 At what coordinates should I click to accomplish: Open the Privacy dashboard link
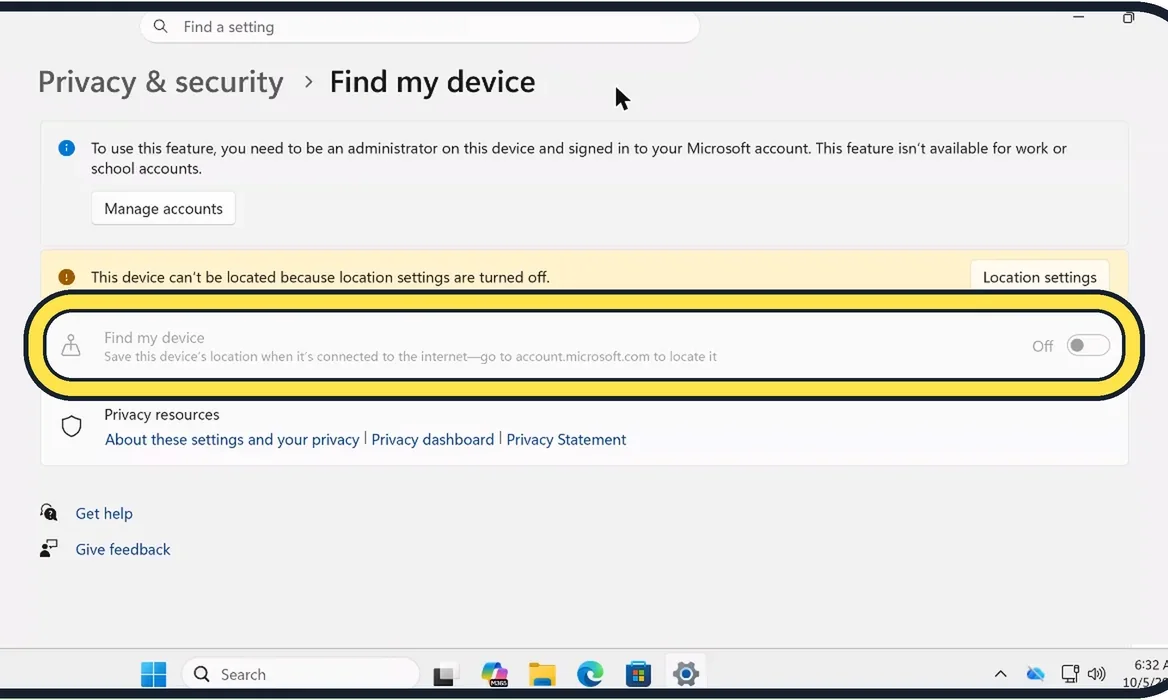coord(432,439)
